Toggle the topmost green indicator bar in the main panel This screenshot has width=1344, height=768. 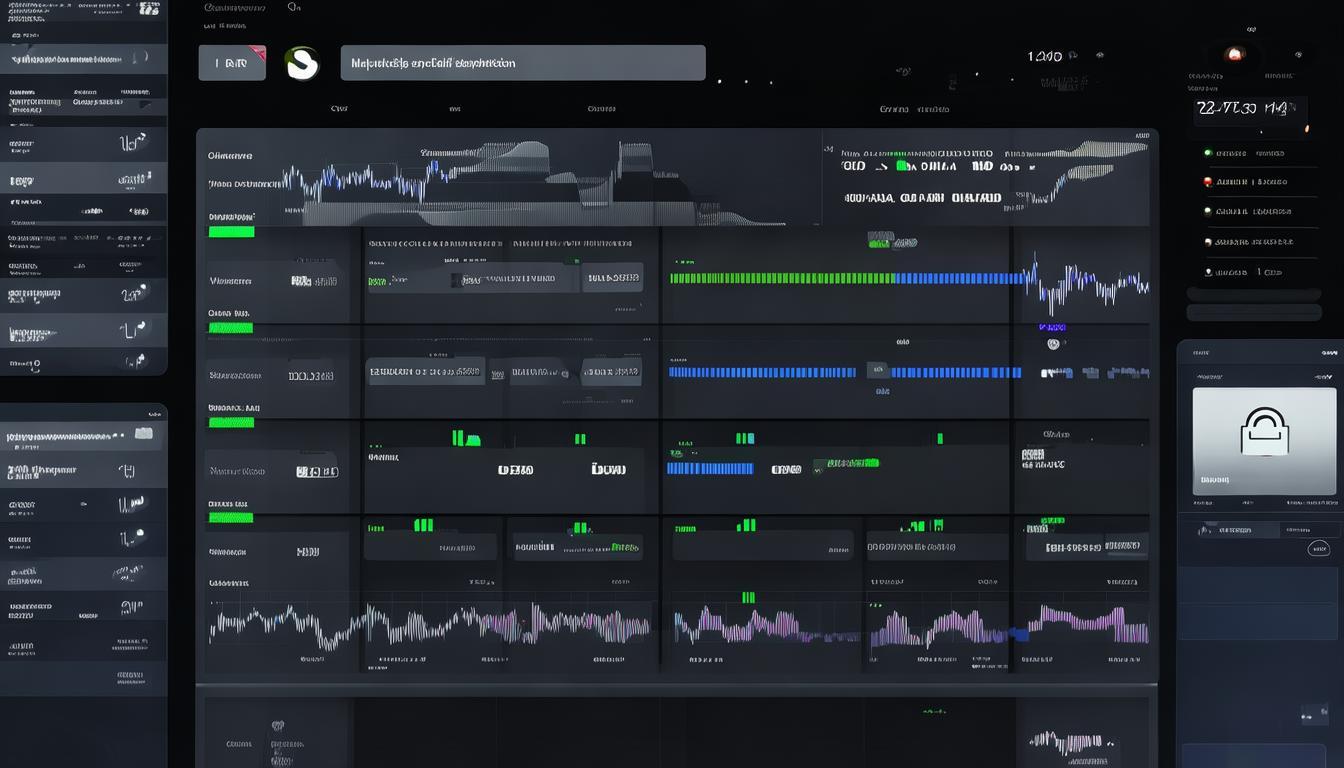pyautogui.click(x=231, y=232)
